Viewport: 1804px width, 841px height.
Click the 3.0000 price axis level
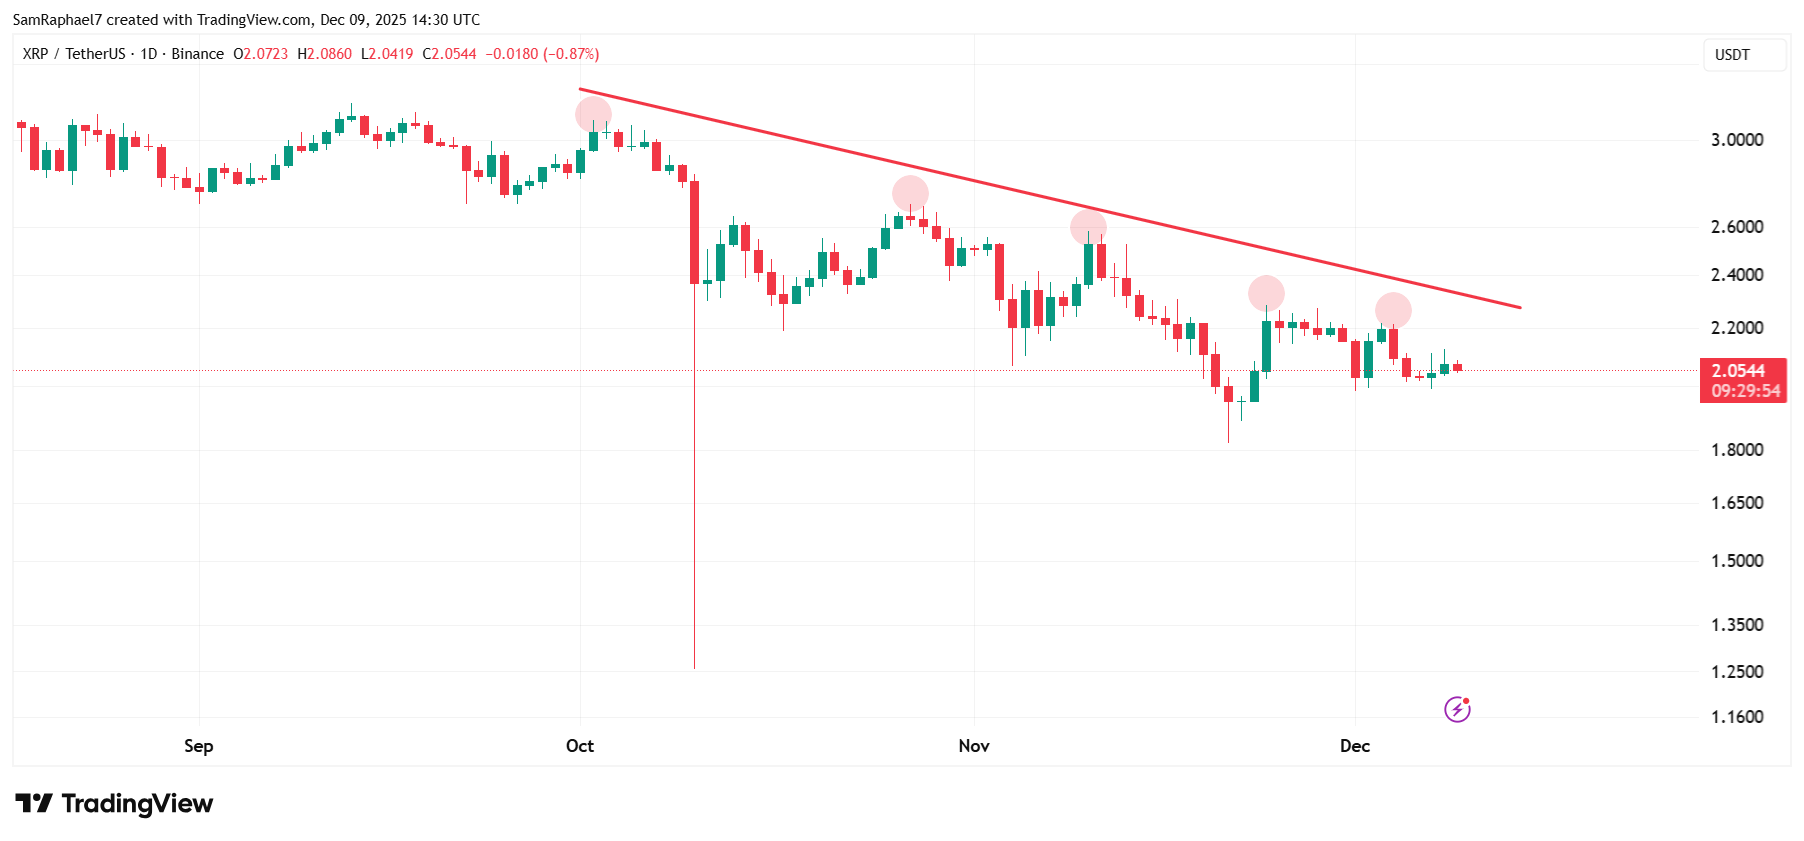click(x=1736, y=140)
